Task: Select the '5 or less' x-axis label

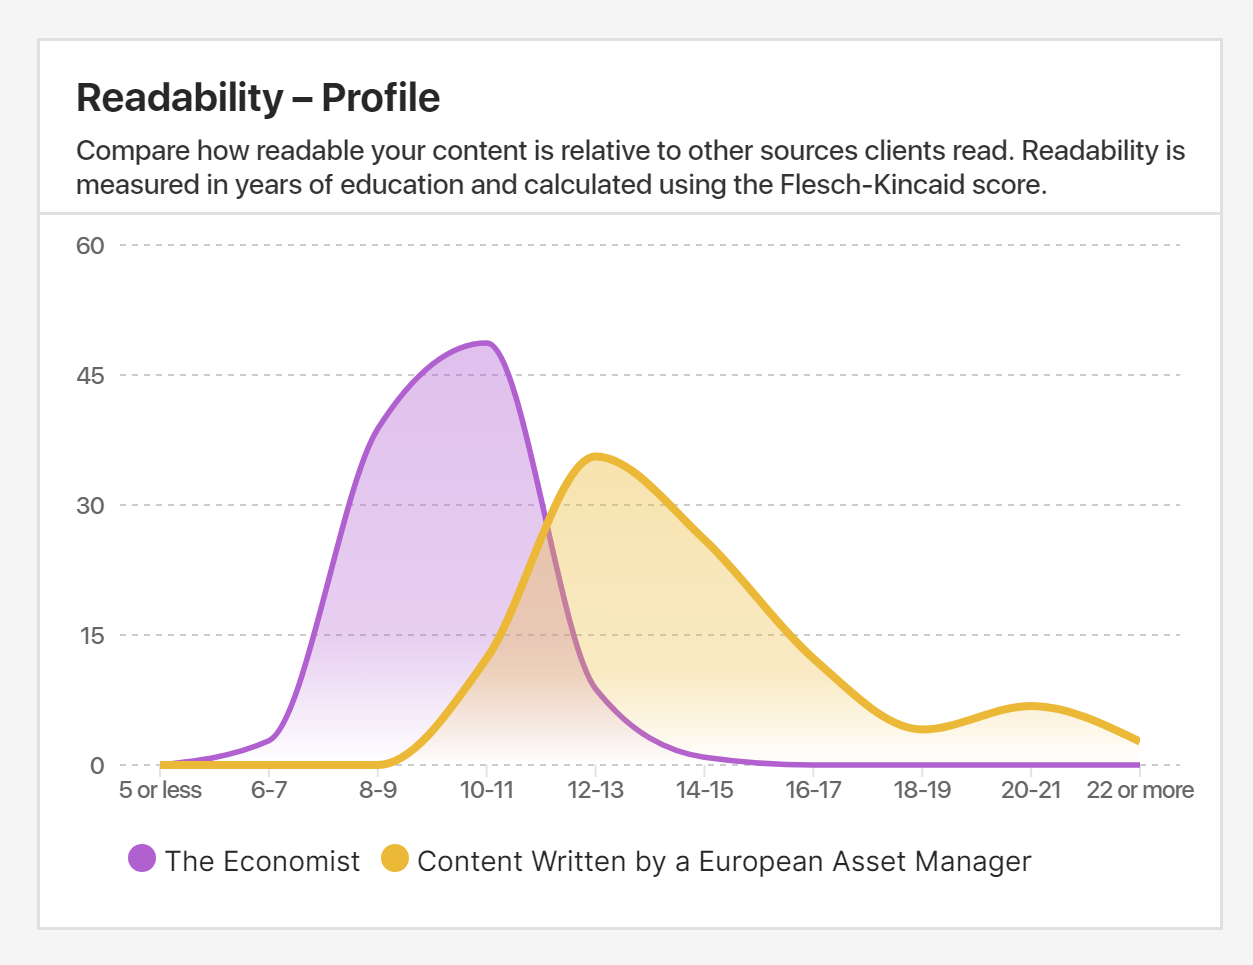Action: pyautogui.click(x=160, y=790)
